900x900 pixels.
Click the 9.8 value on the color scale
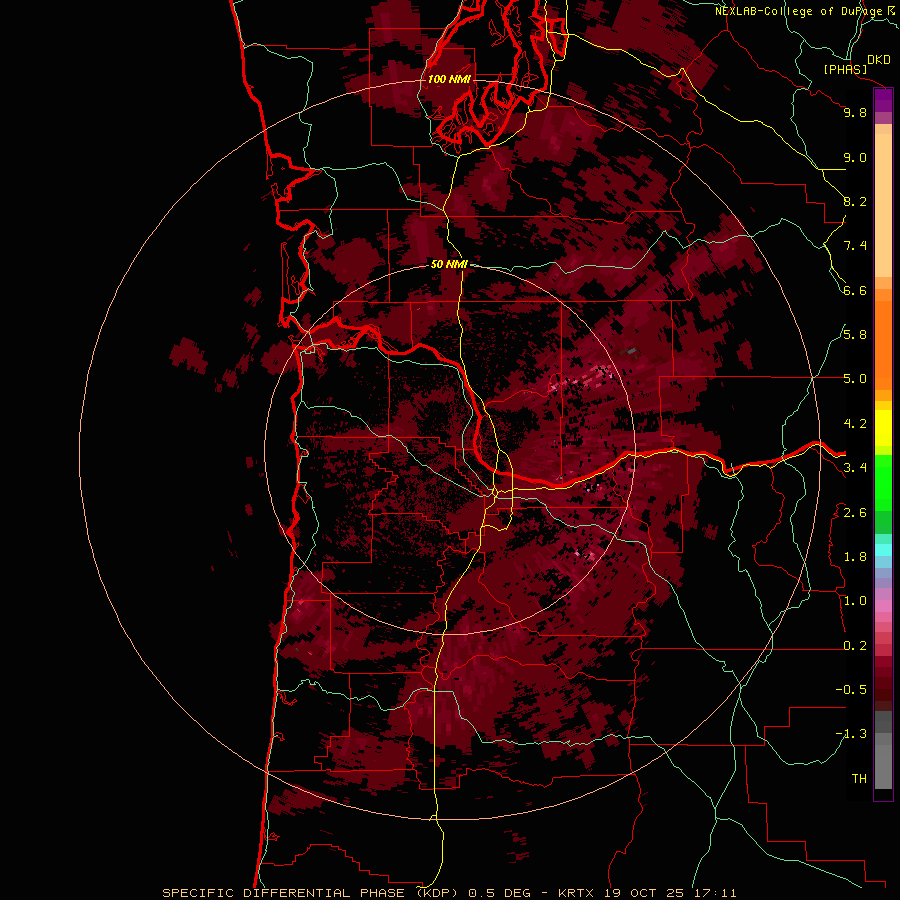tap(855, 112)
